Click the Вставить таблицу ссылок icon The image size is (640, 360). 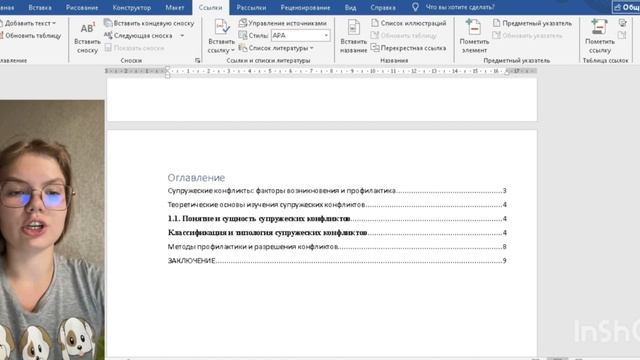[x=622, y=23]
